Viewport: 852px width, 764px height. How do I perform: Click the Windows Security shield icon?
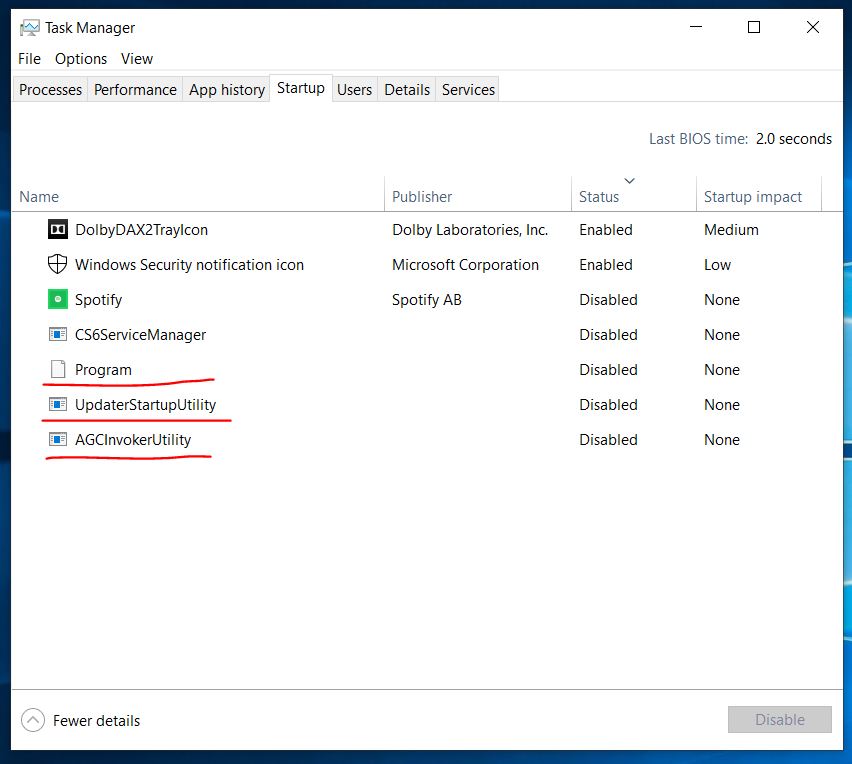click(58, 264)
